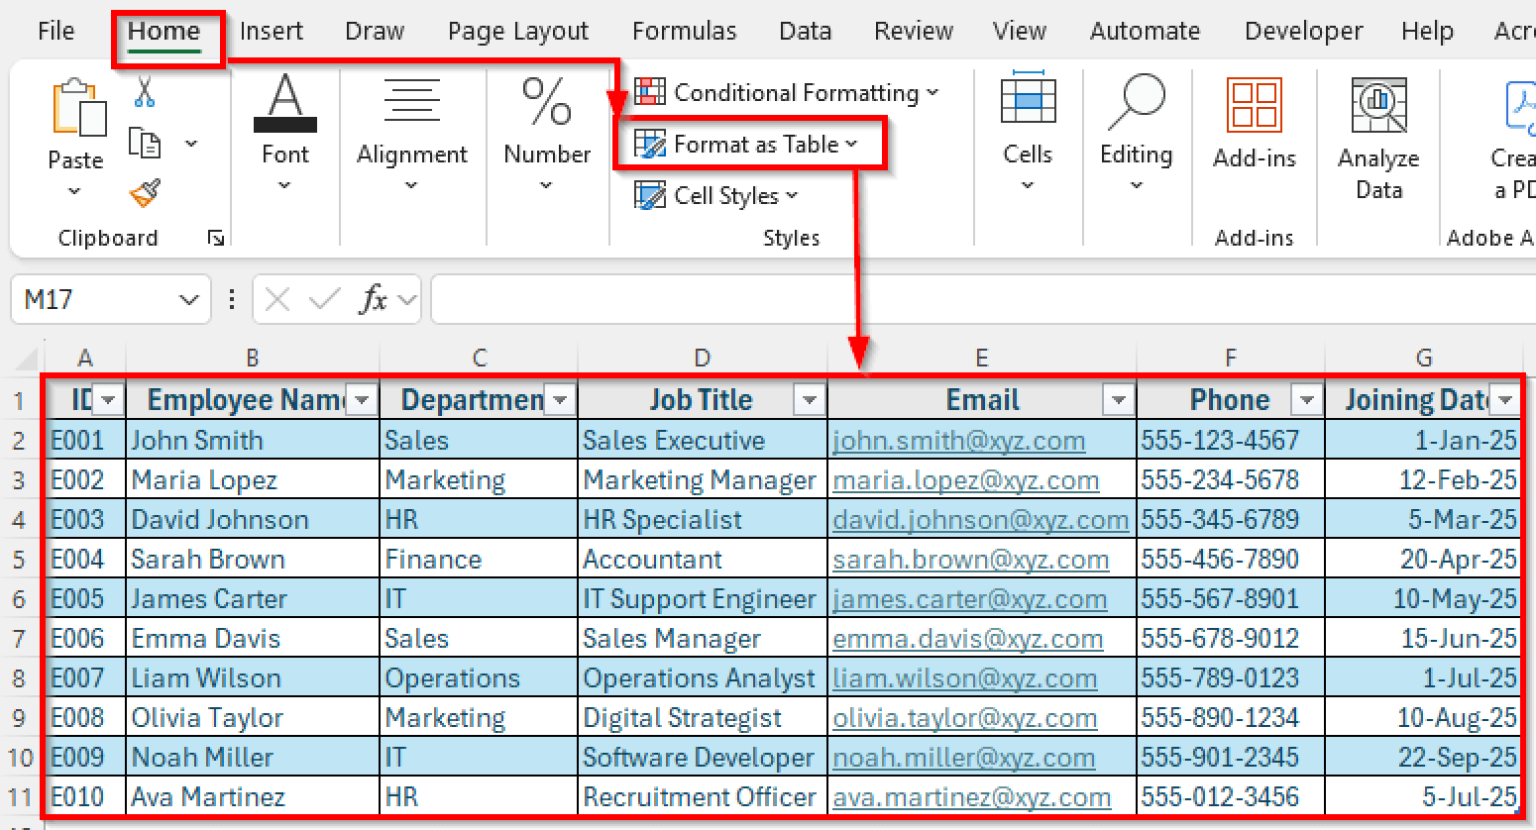
Task: Expand the Department column filter
Action: pyautogui.click(x=560, y=401)
